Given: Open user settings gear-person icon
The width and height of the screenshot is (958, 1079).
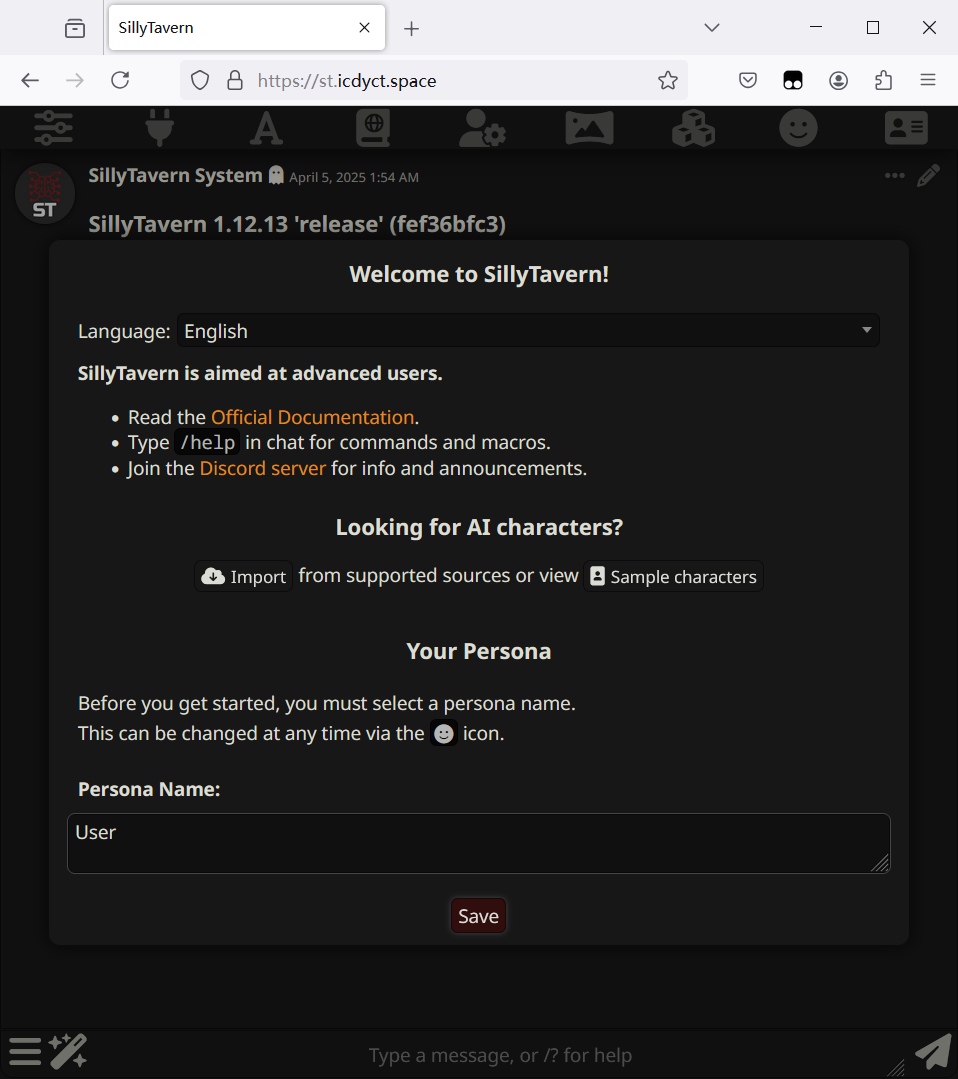Looking at the screenshot, I should click(x=481, y=128).
